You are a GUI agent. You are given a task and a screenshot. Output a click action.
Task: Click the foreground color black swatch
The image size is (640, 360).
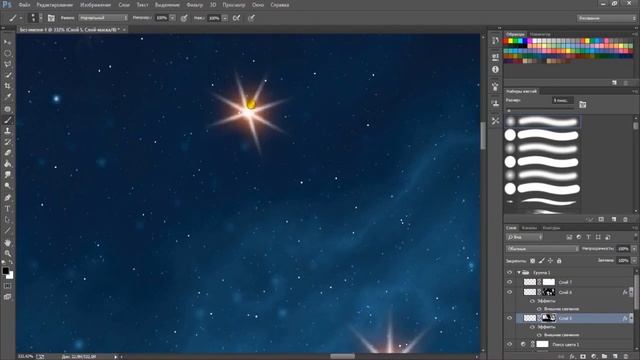(5, 271)
